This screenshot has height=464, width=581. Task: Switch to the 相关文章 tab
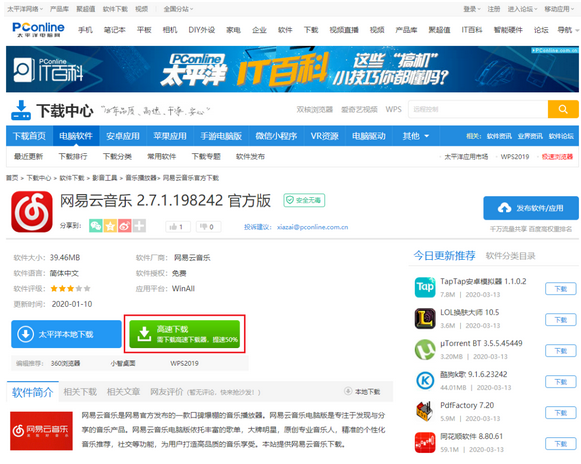[123, 392]
